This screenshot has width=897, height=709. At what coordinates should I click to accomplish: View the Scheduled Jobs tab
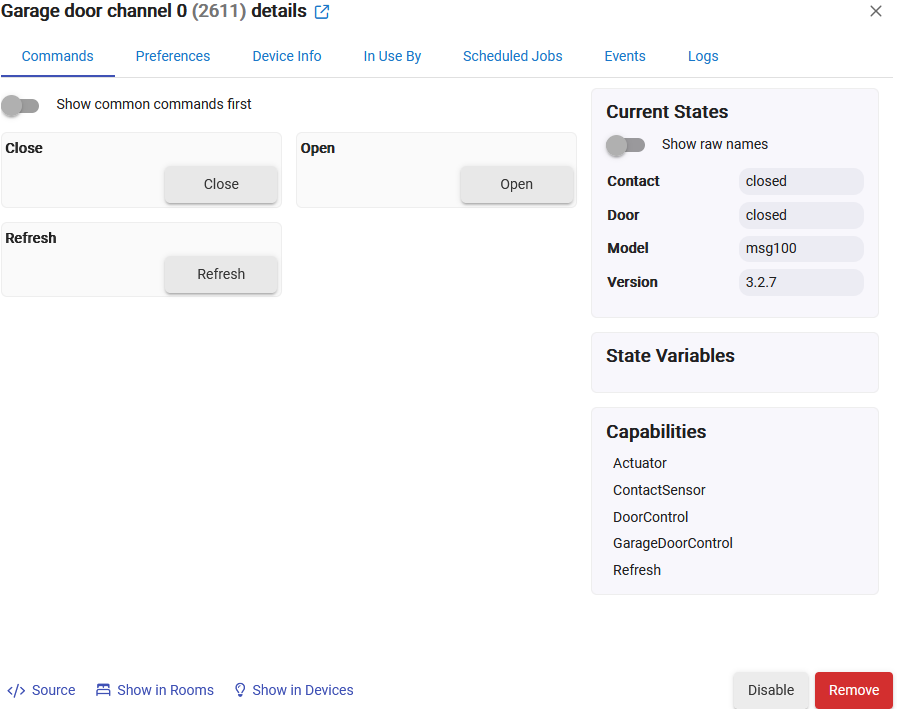(x=513, y=56)
